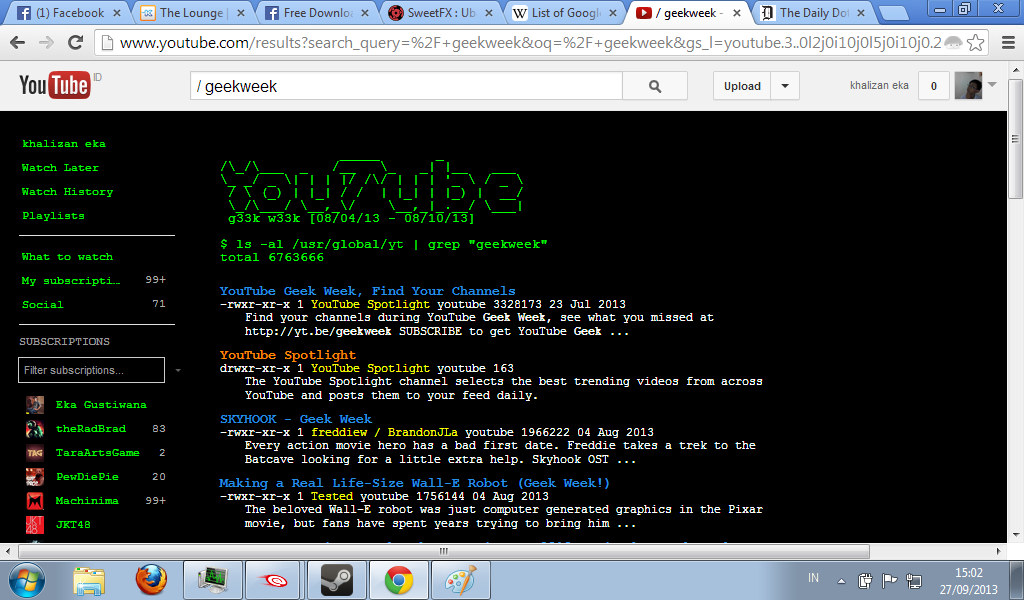This screenshot has height=600, width=1024.
Task: Go to What to watch
Action: [67, 257]
